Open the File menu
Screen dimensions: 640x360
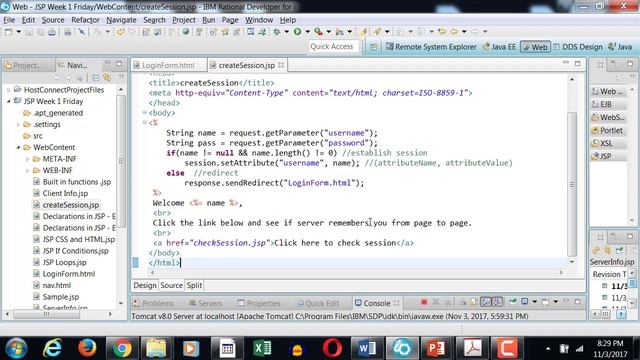[9, 20]
